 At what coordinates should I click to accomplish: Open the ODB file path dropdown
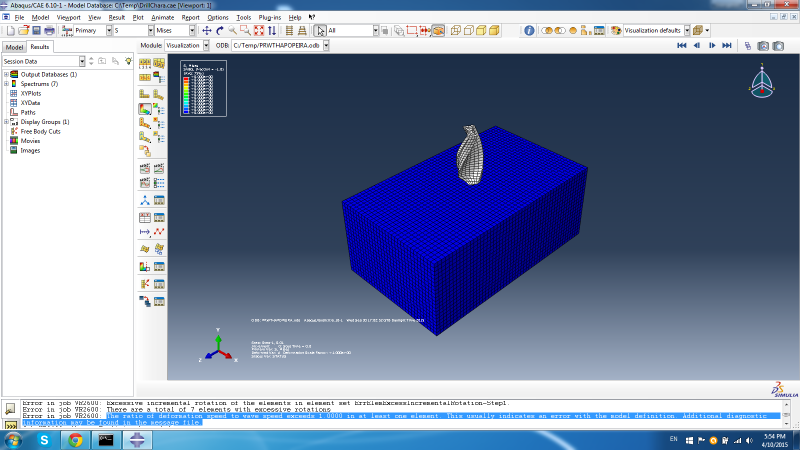pos(326,45)
